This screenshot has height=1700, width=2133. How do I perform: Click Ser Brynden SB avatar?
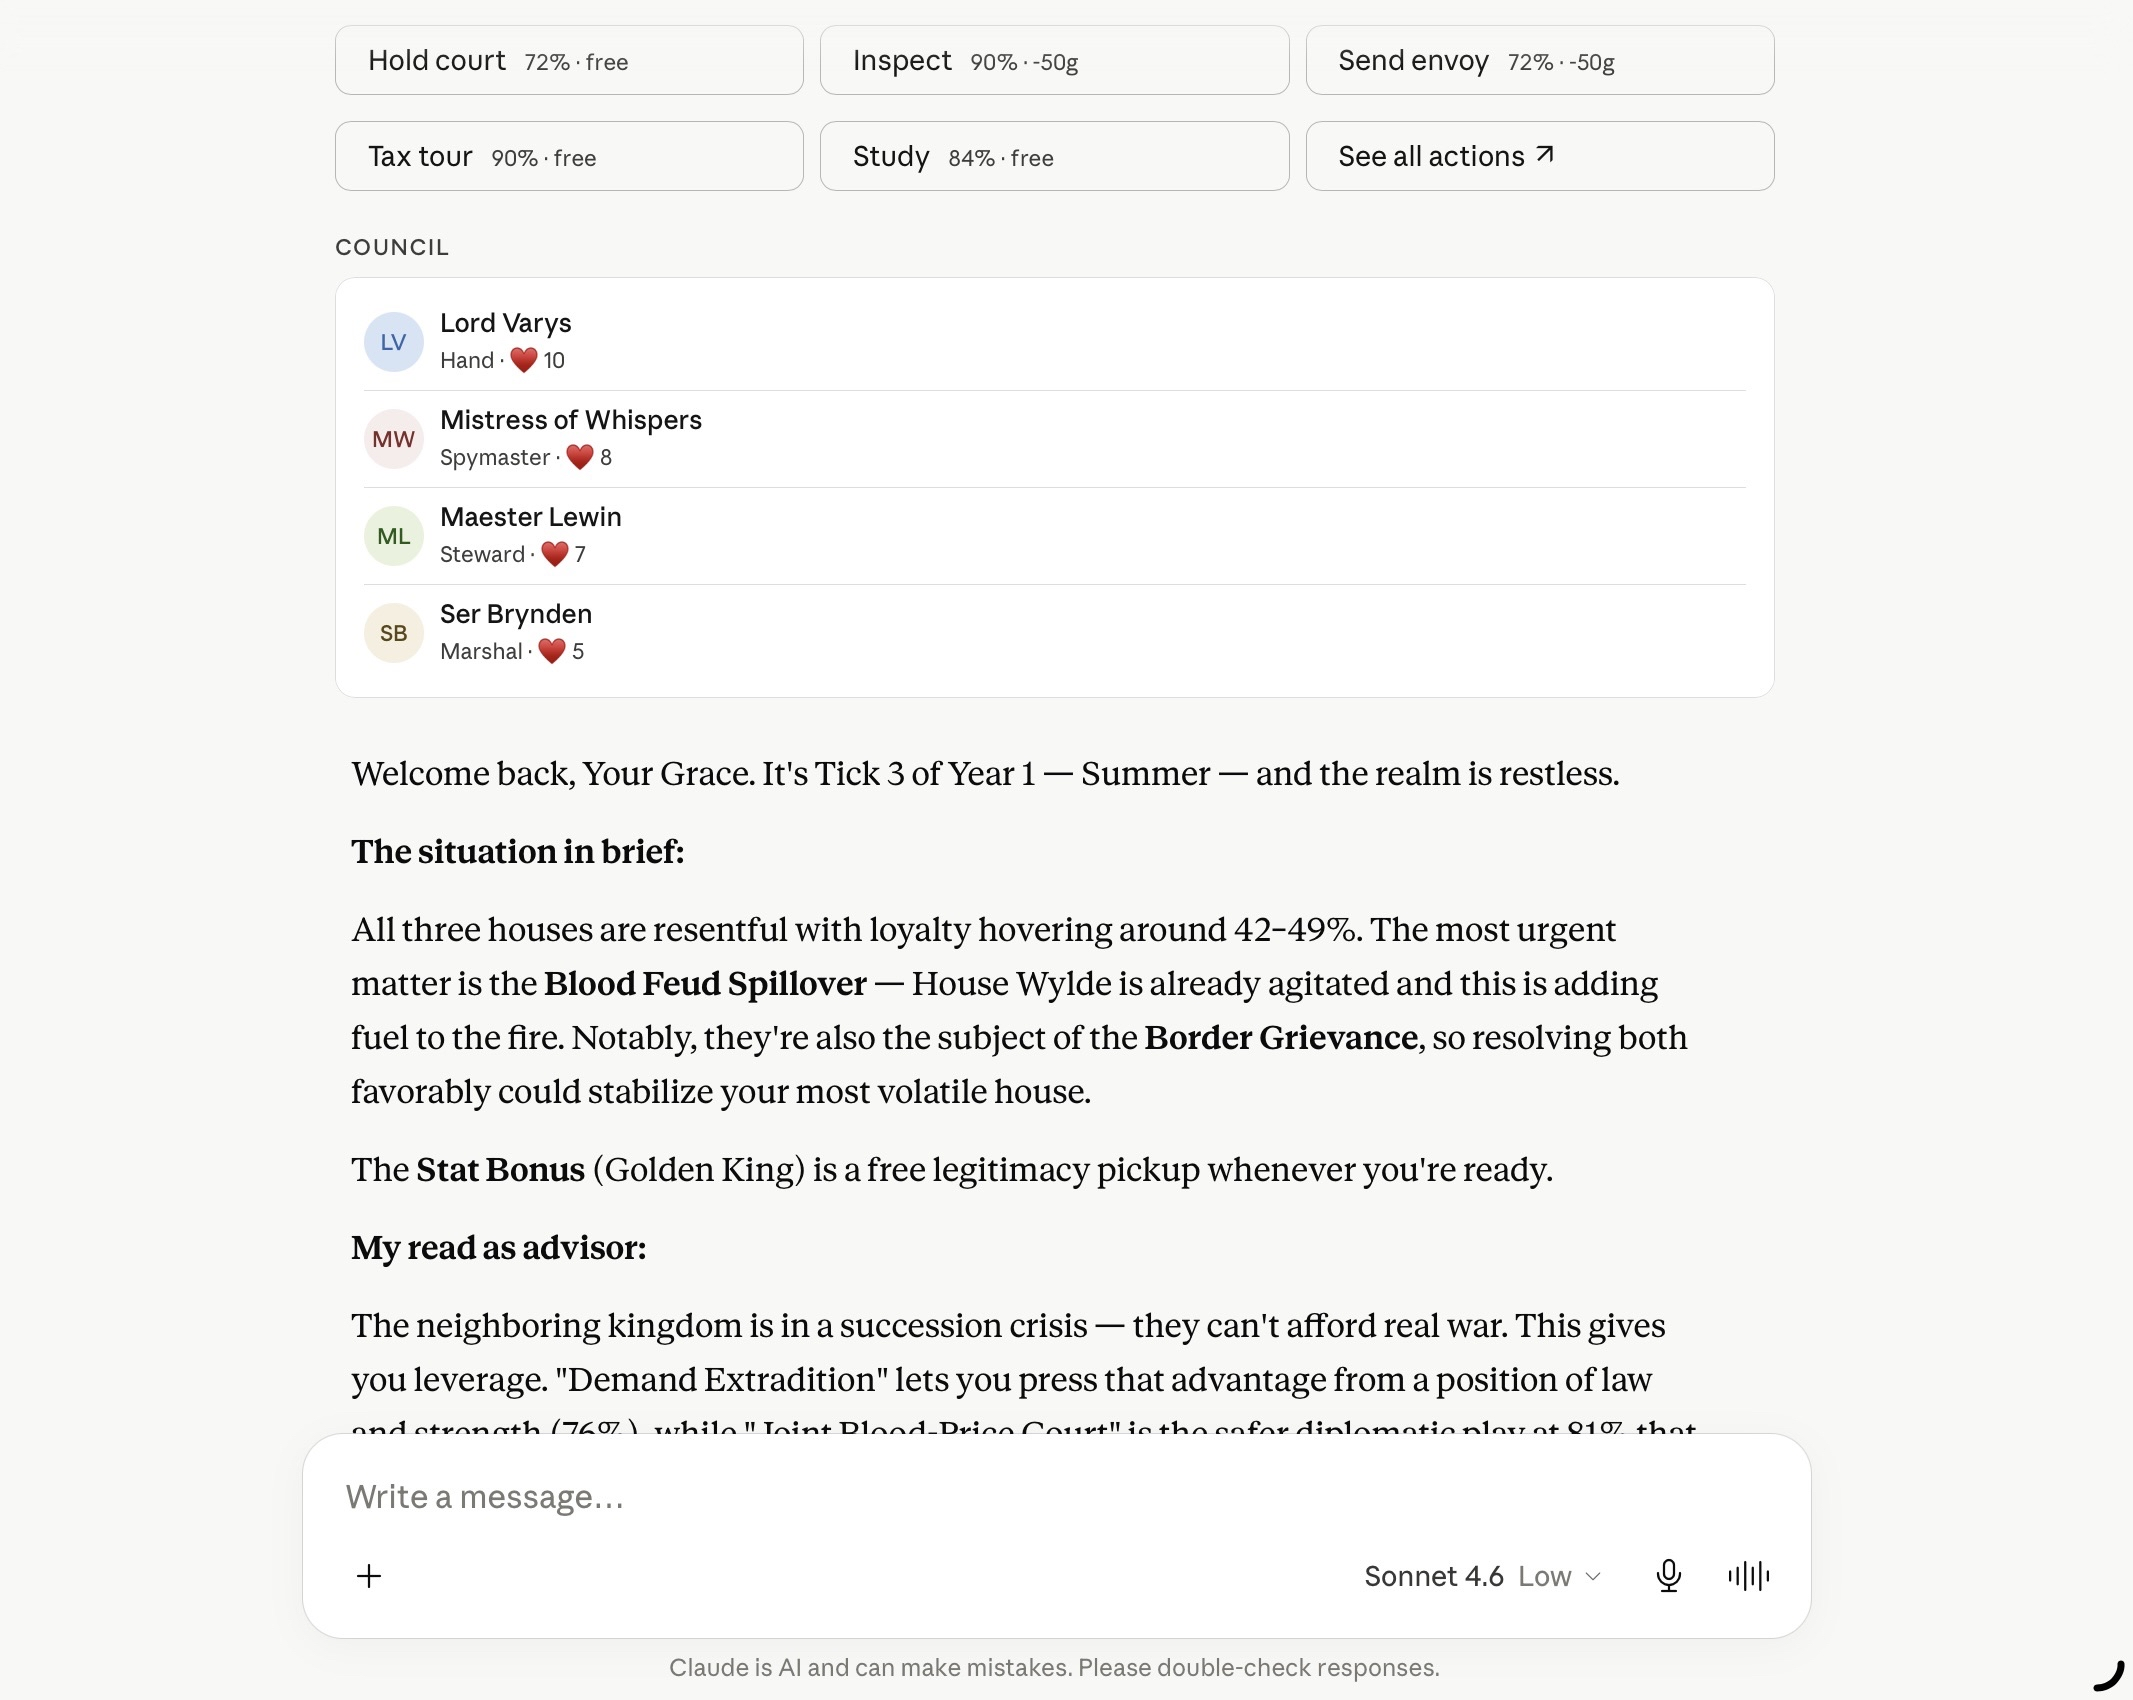pyautogui.click(x=393, y=633)
